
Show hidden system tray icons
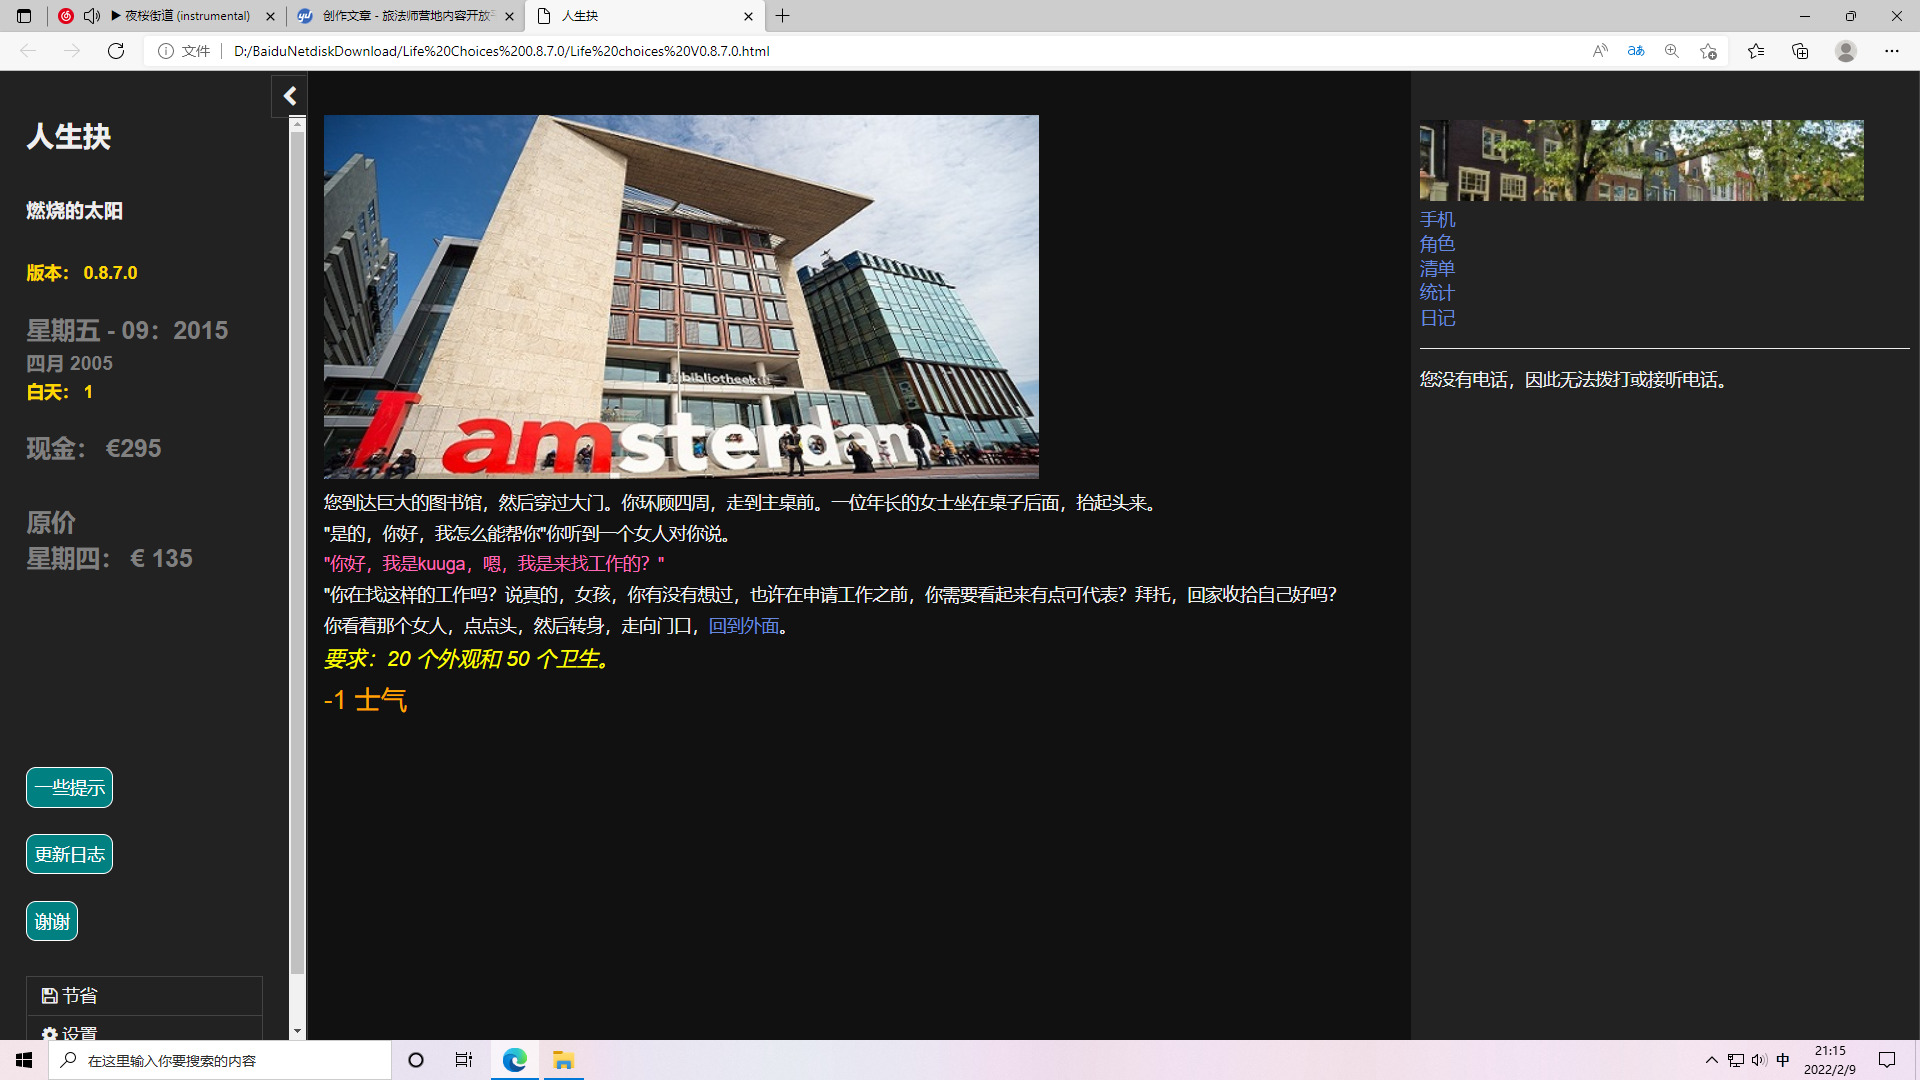click(x=1711, y=1060)
